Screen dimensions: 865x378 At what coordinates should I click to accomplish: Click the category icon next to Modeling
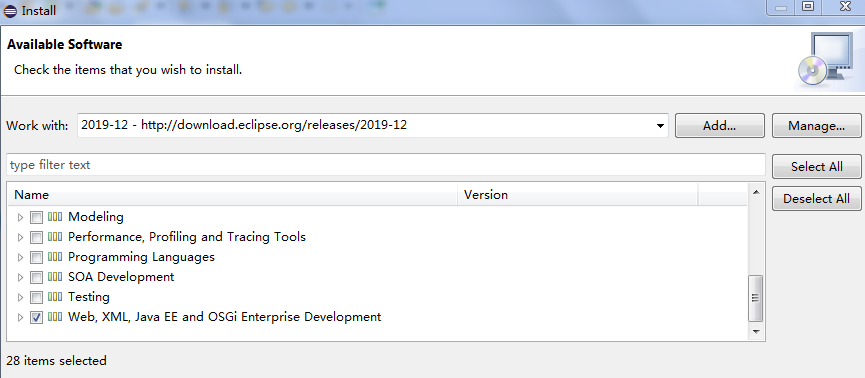pyautogui.click(x=55, y=217)
